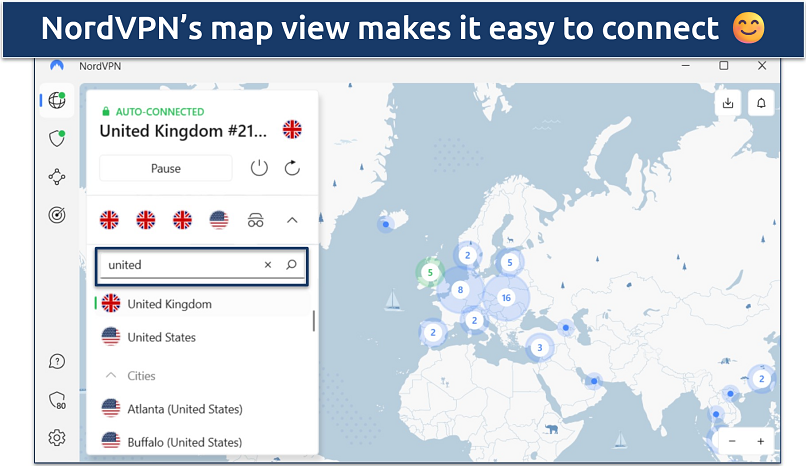Open the VPN globe map tab
This screenshot has width=806, height=466.
[57, 100]
